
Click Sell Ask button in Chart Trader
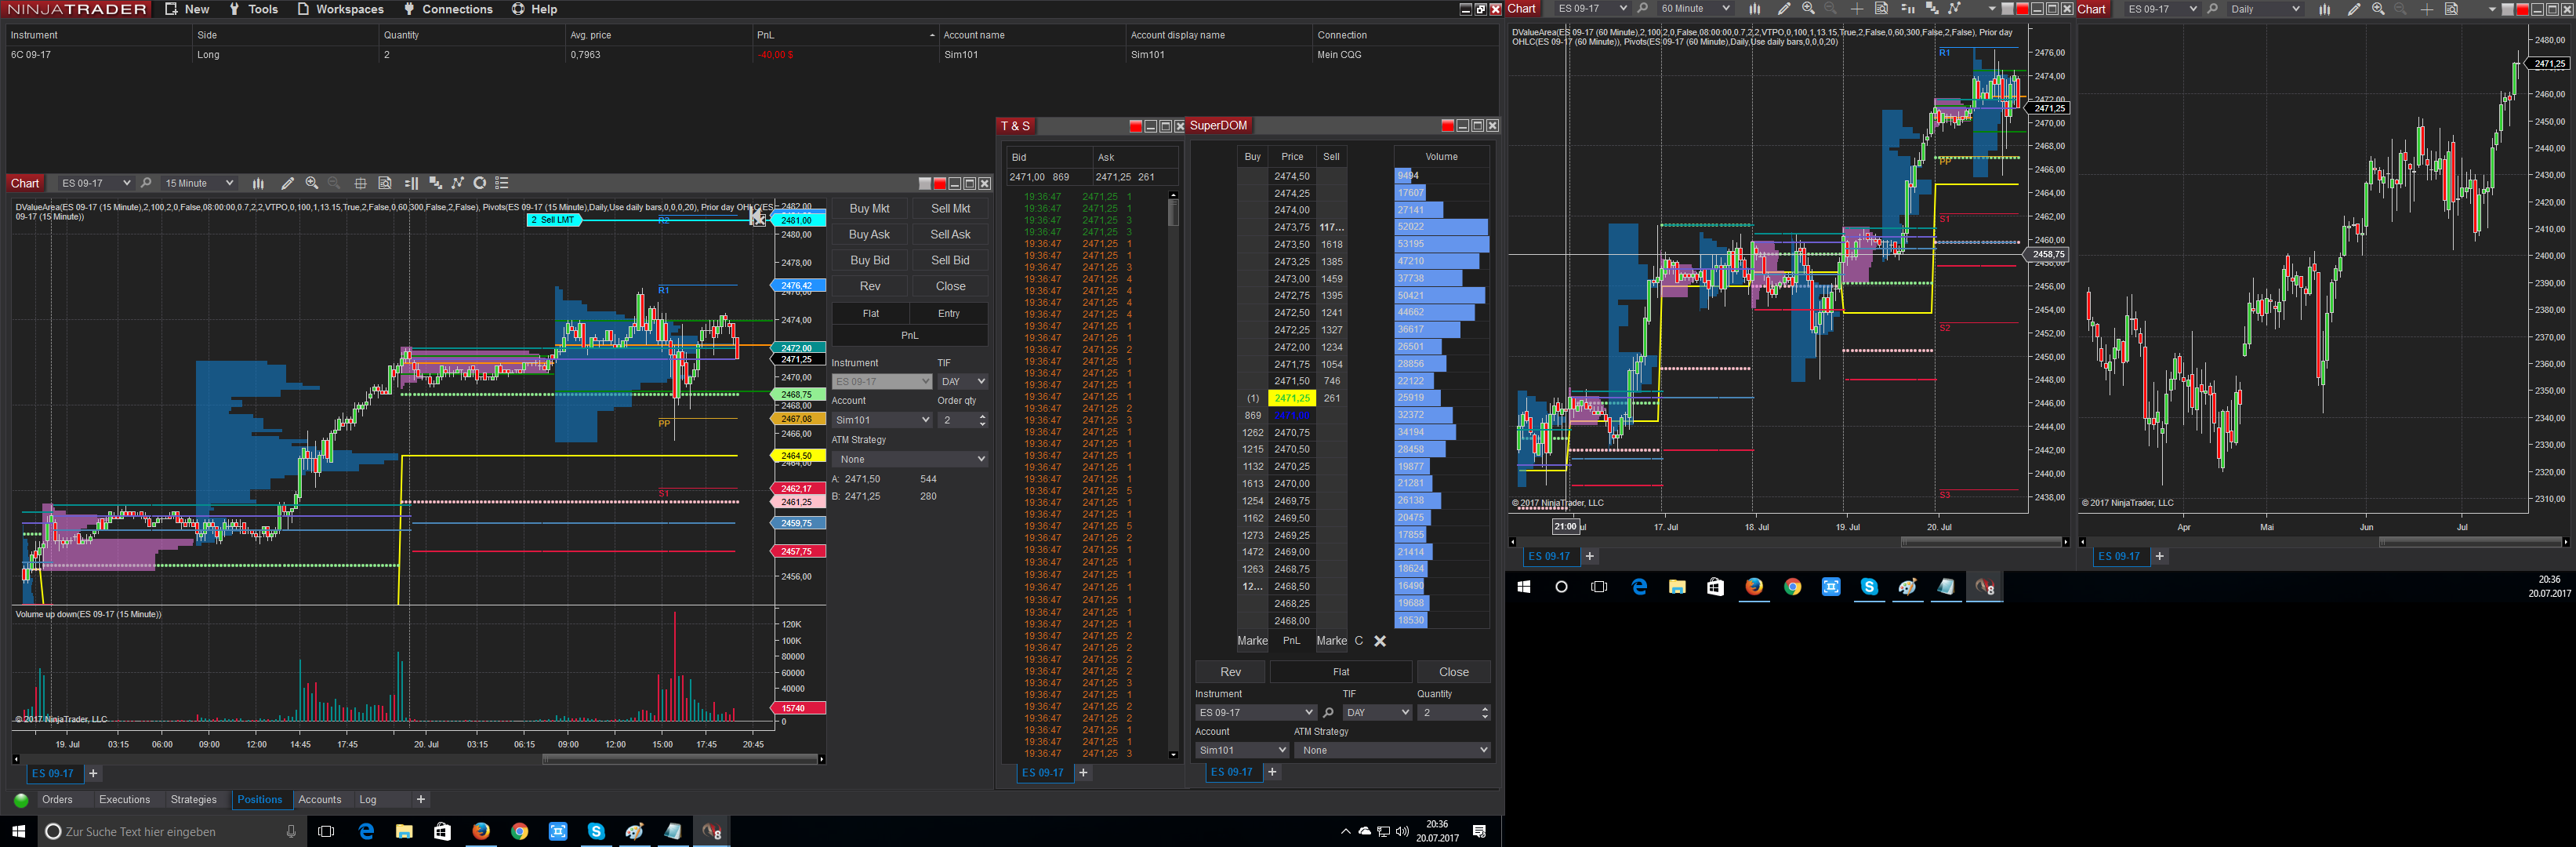pyautogui.click(x=950, y=234)
